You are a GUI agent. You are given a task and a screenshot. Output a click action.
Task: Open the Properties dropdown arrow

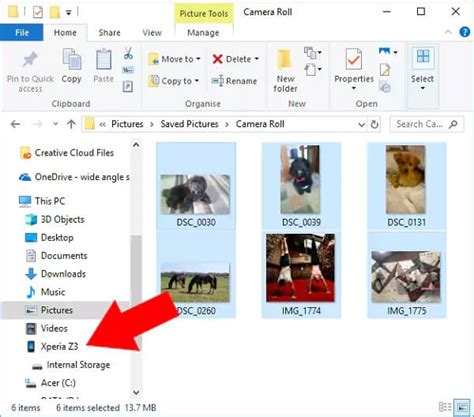click(354, 88)
